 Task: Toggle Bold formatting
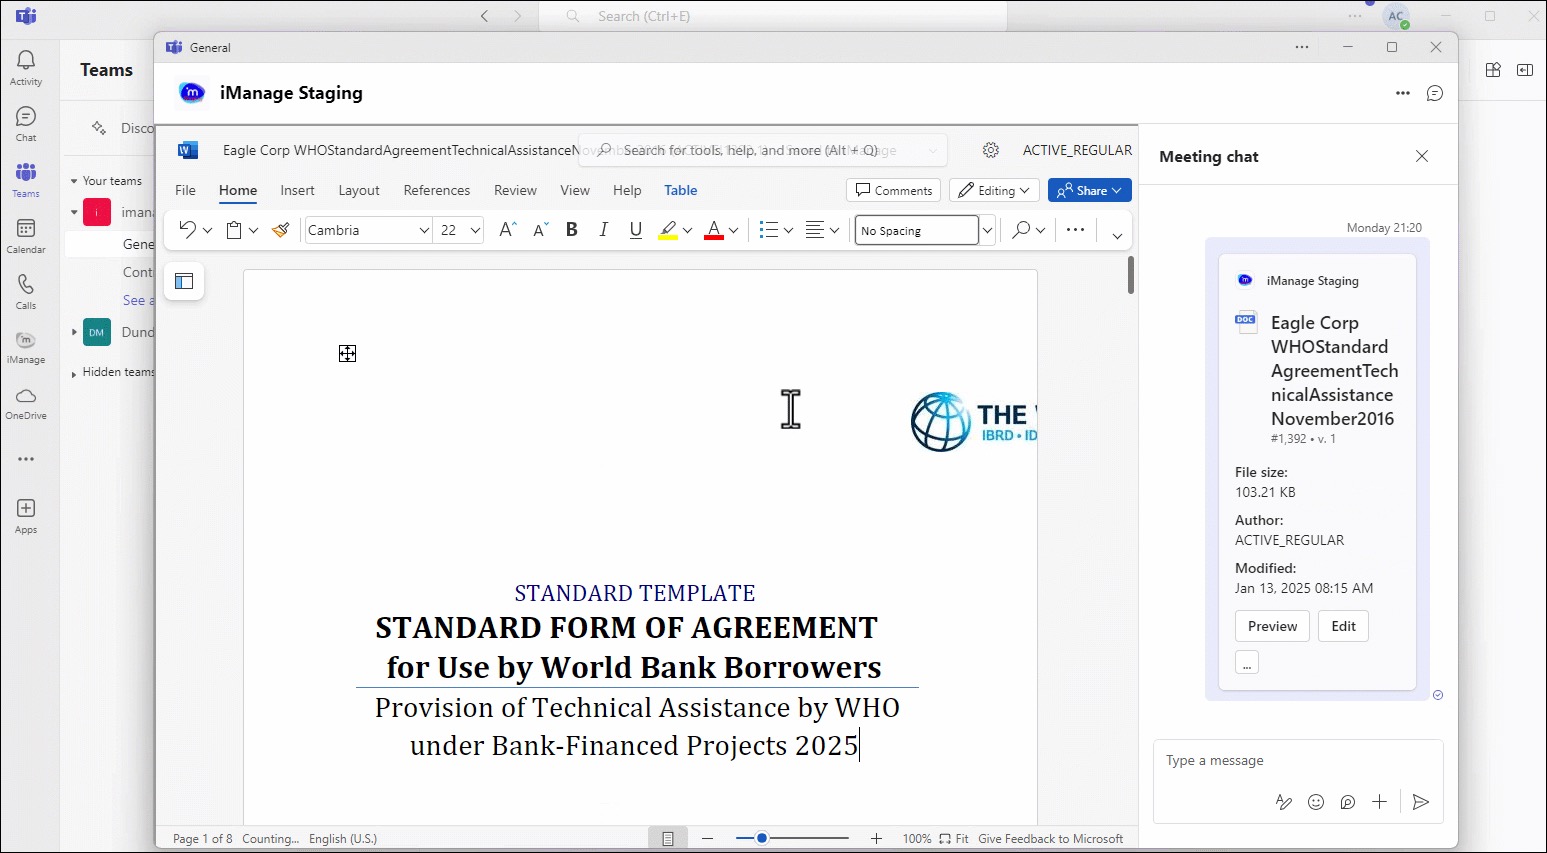click(x=572, y=230)
